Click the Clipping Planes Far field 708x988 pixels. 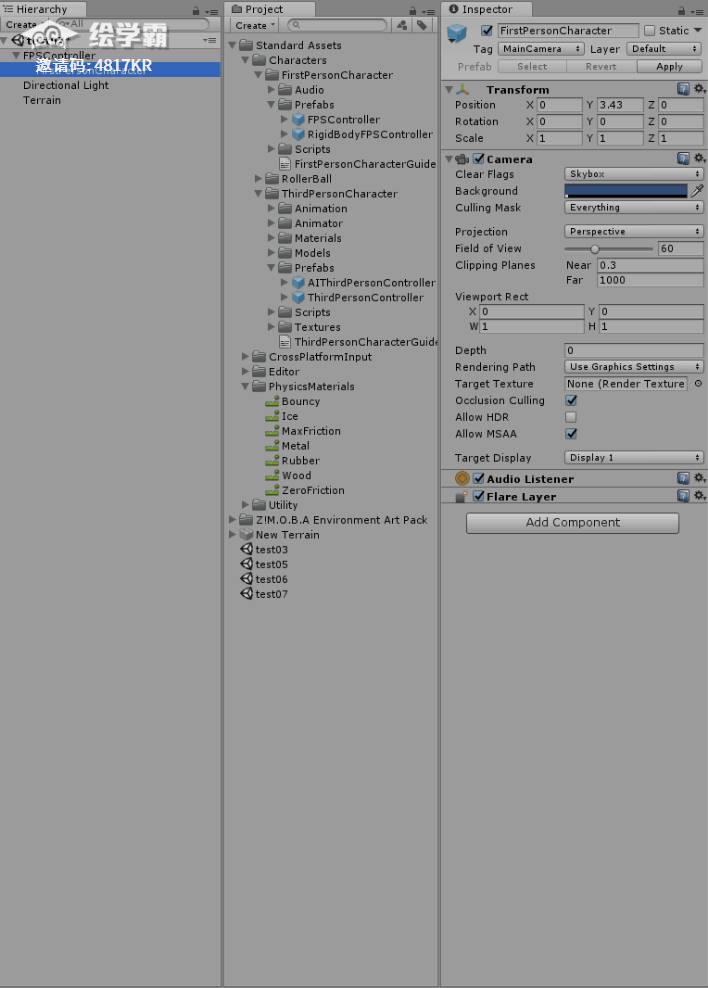click(x=650, y=280)
